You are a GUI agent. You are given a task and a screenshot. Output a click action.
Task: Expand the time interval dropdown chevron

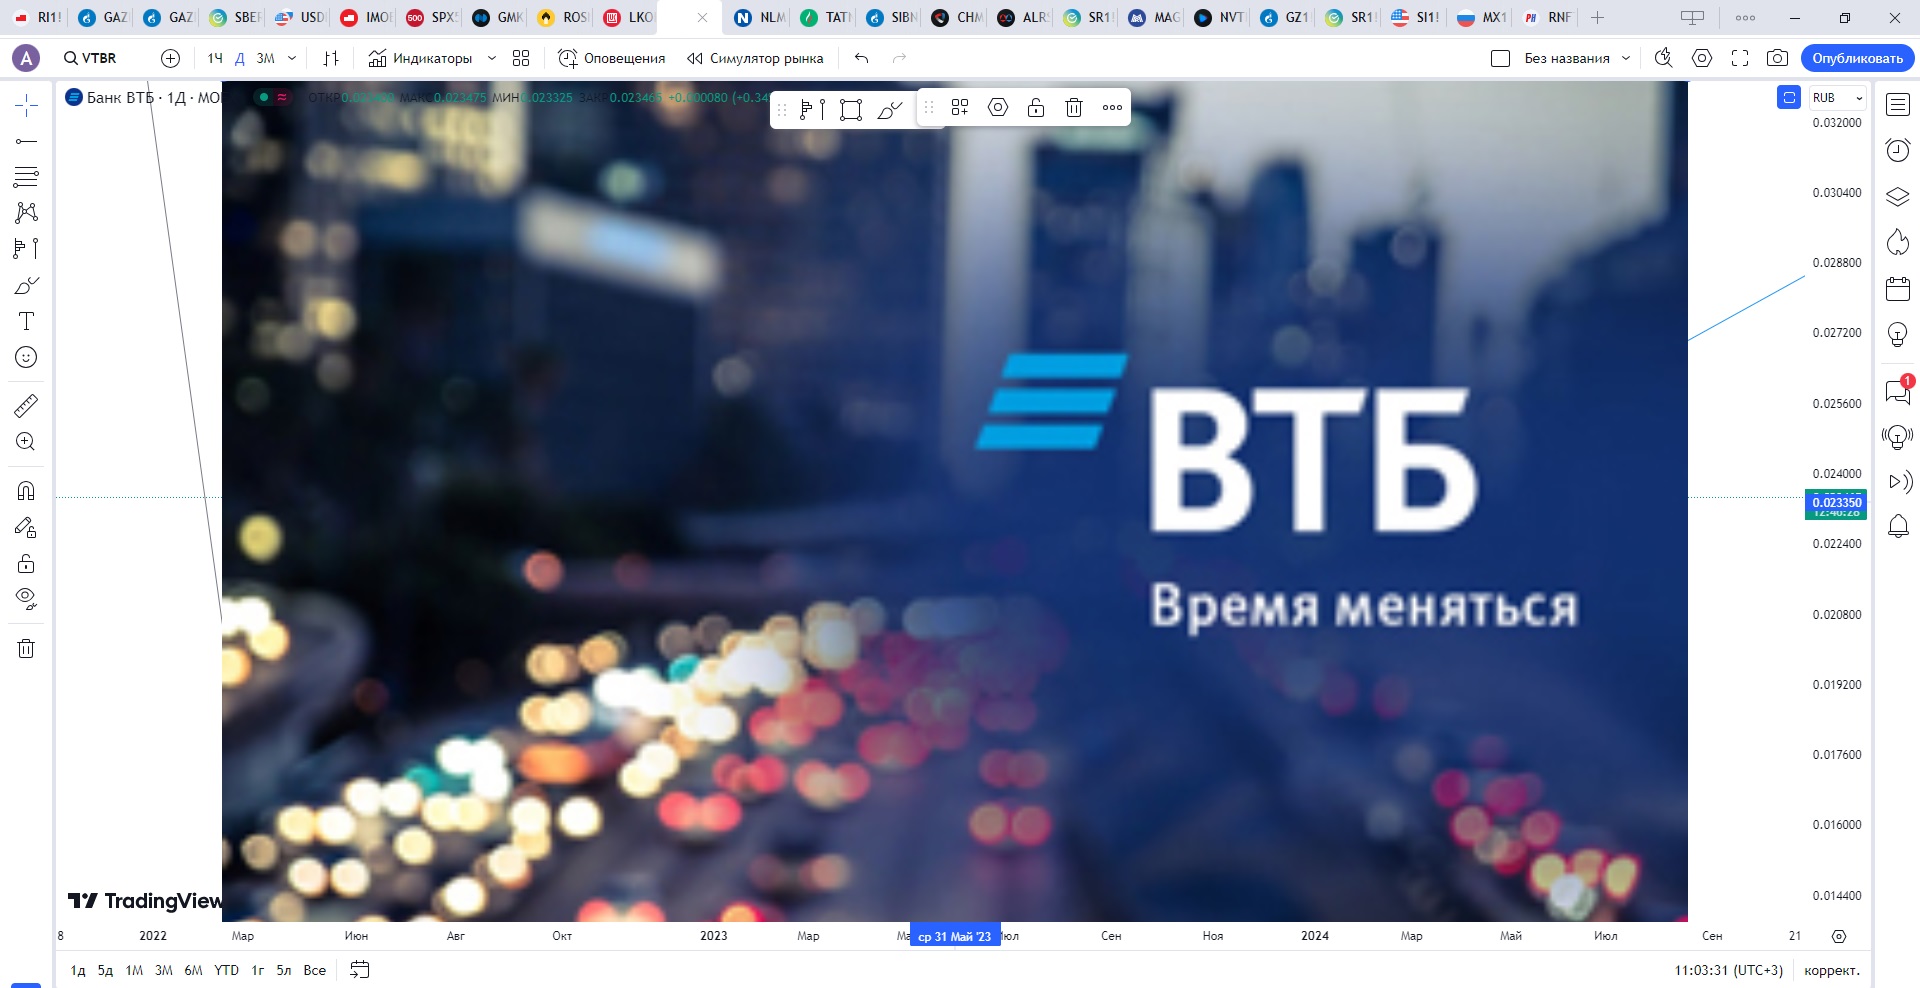pyautogui.click(x=292, y=58)
